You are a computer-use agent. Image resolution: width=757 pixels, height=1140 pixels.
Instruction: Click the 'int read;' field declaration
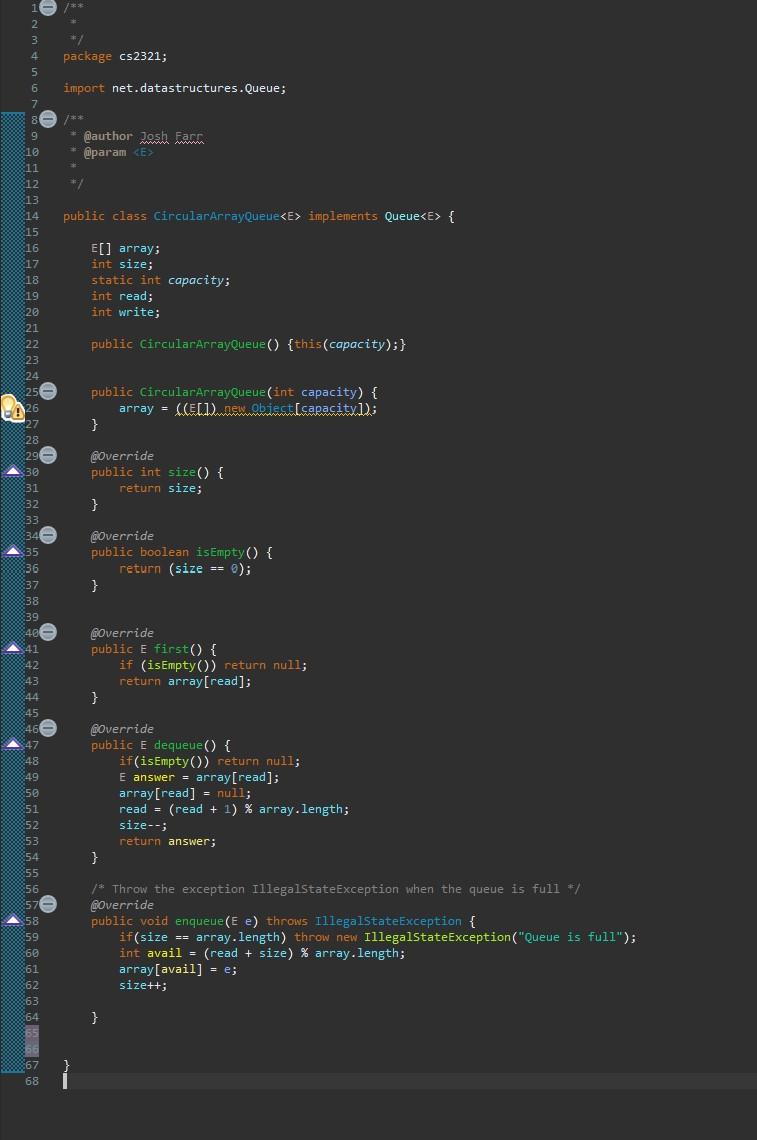[122, 296]
